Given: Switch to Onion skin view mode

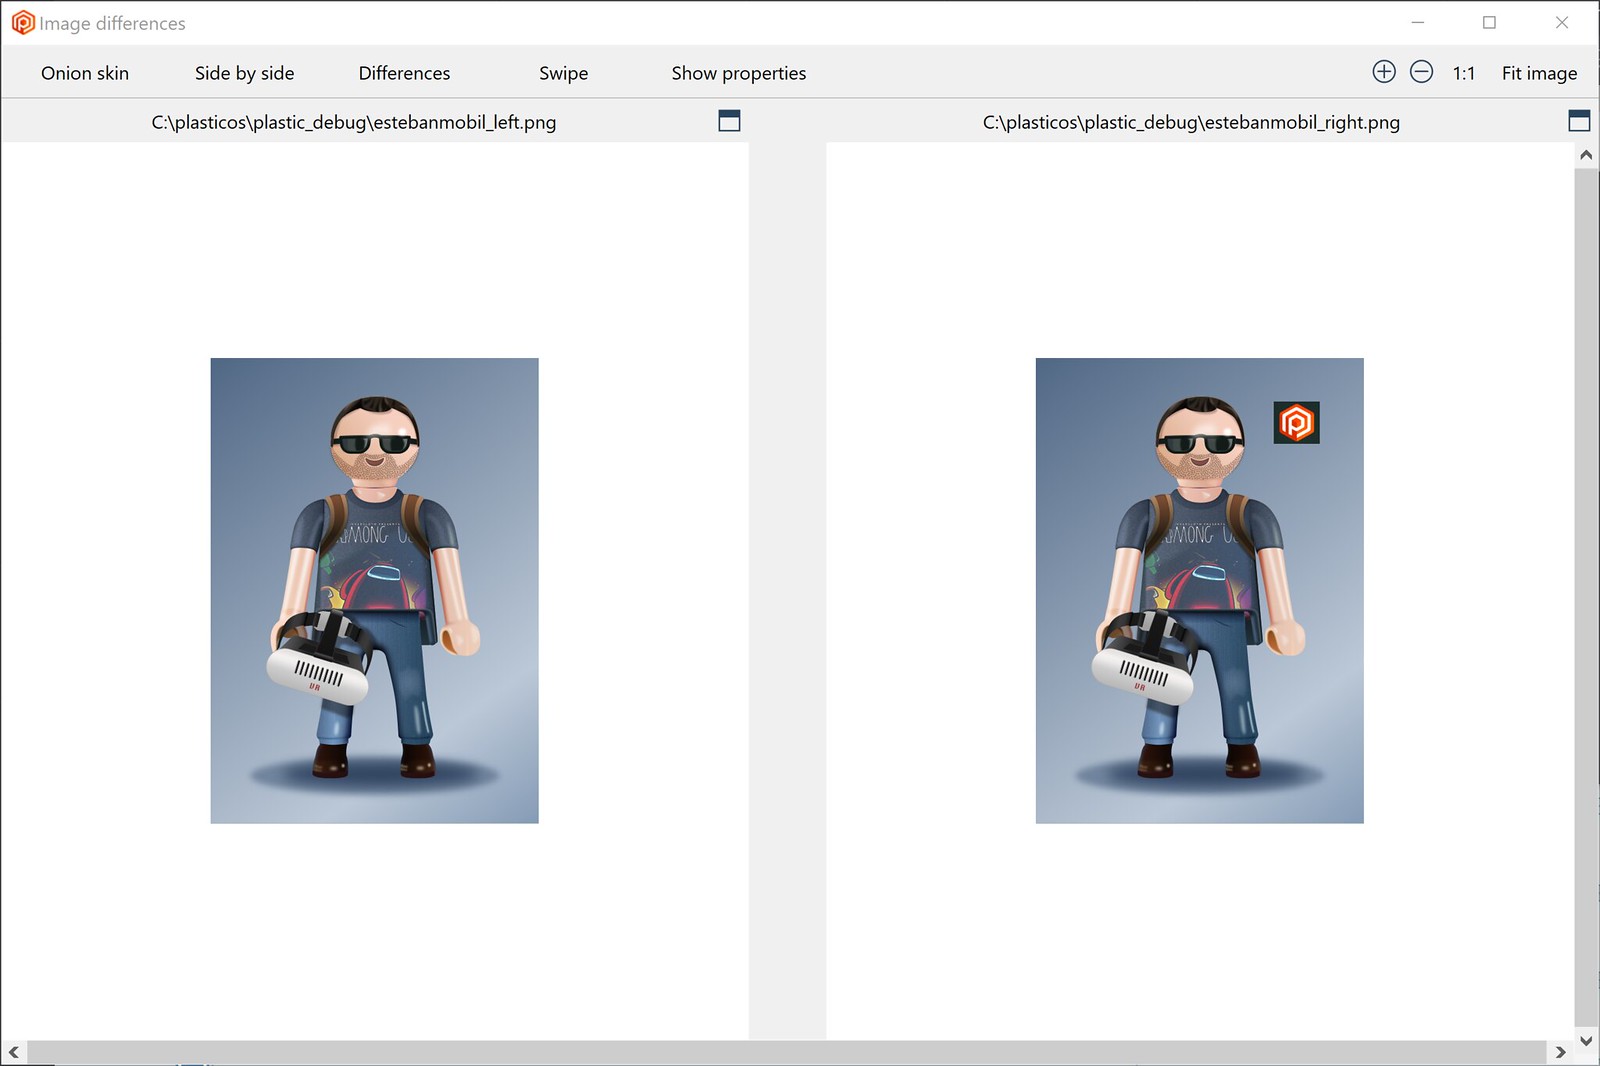Looking at the screenshot, I should pyautogui.click(x=85, y=73).
